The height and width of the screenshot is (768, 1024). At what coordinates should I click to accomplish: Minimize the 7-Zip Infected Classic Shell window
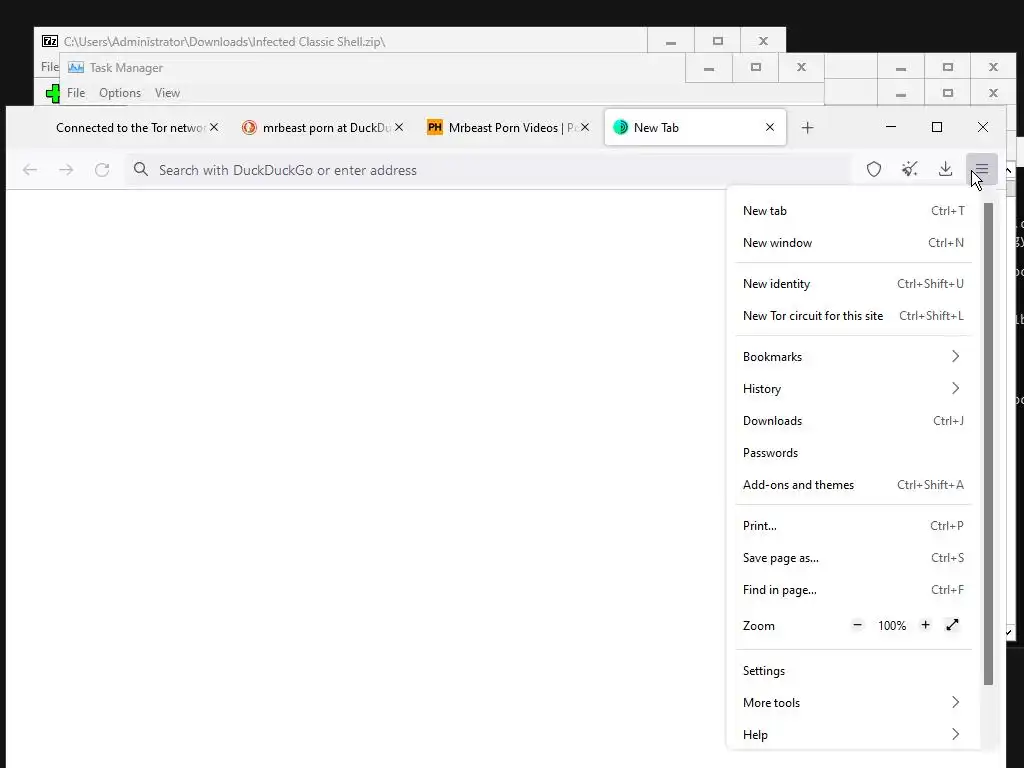pyautogui.click(x=671, y=41)
